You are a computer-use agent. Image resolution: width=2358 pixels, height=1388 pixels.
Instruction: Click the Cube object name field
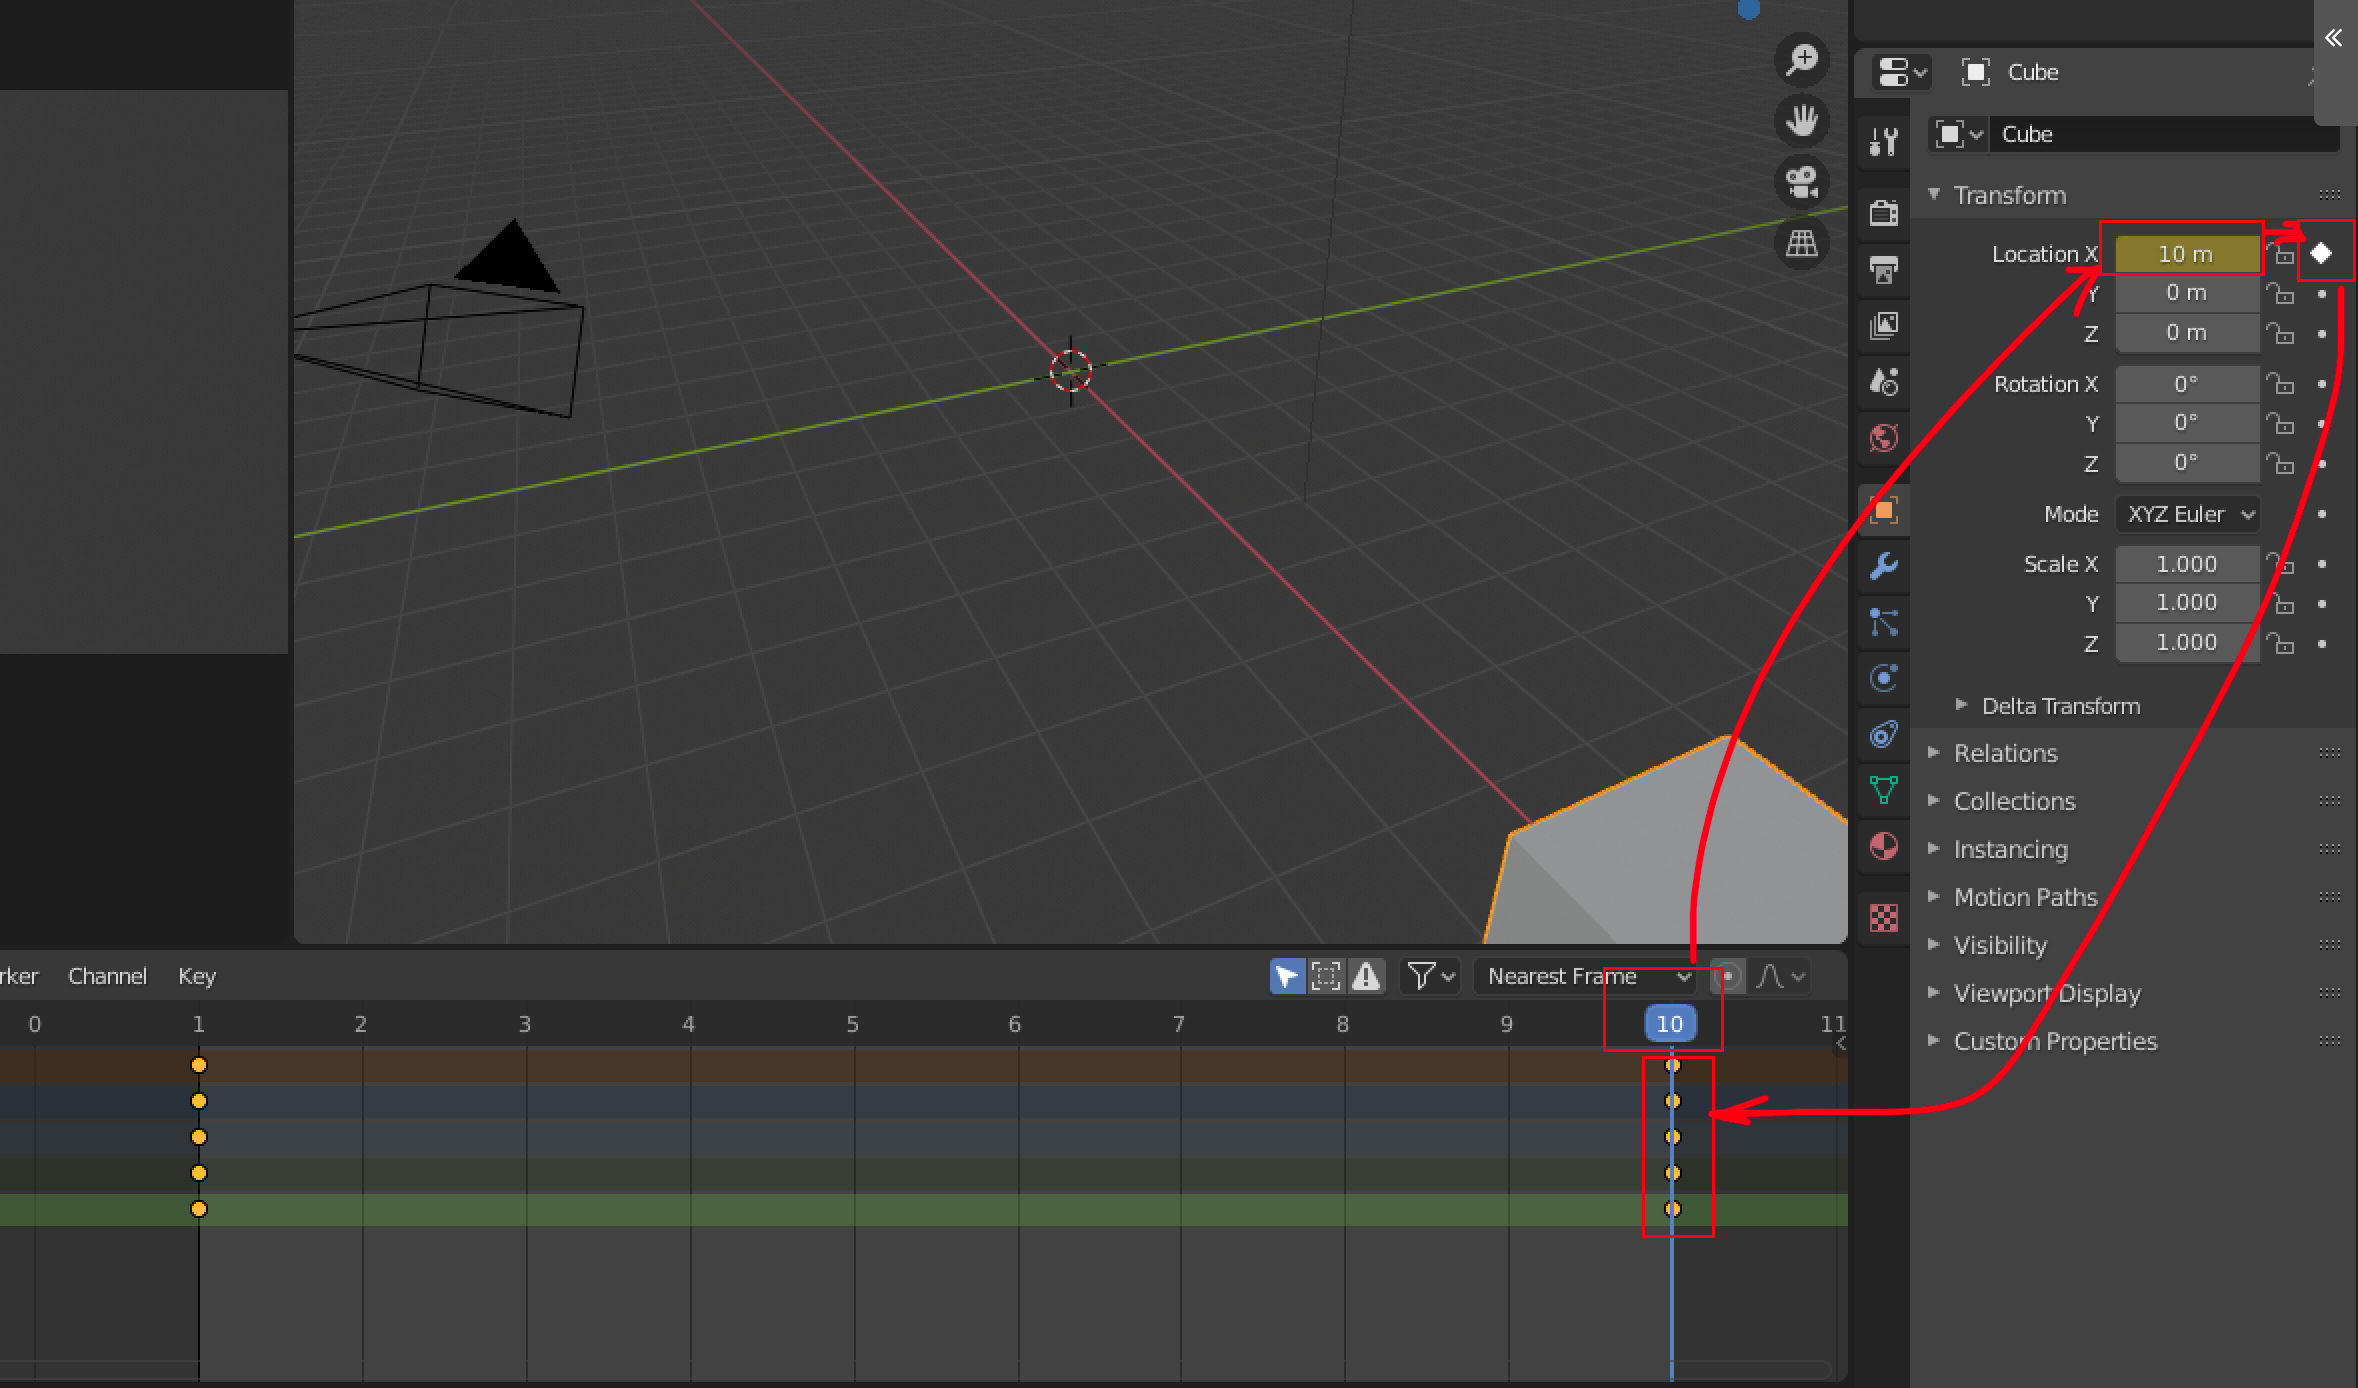pos(2166,134)
